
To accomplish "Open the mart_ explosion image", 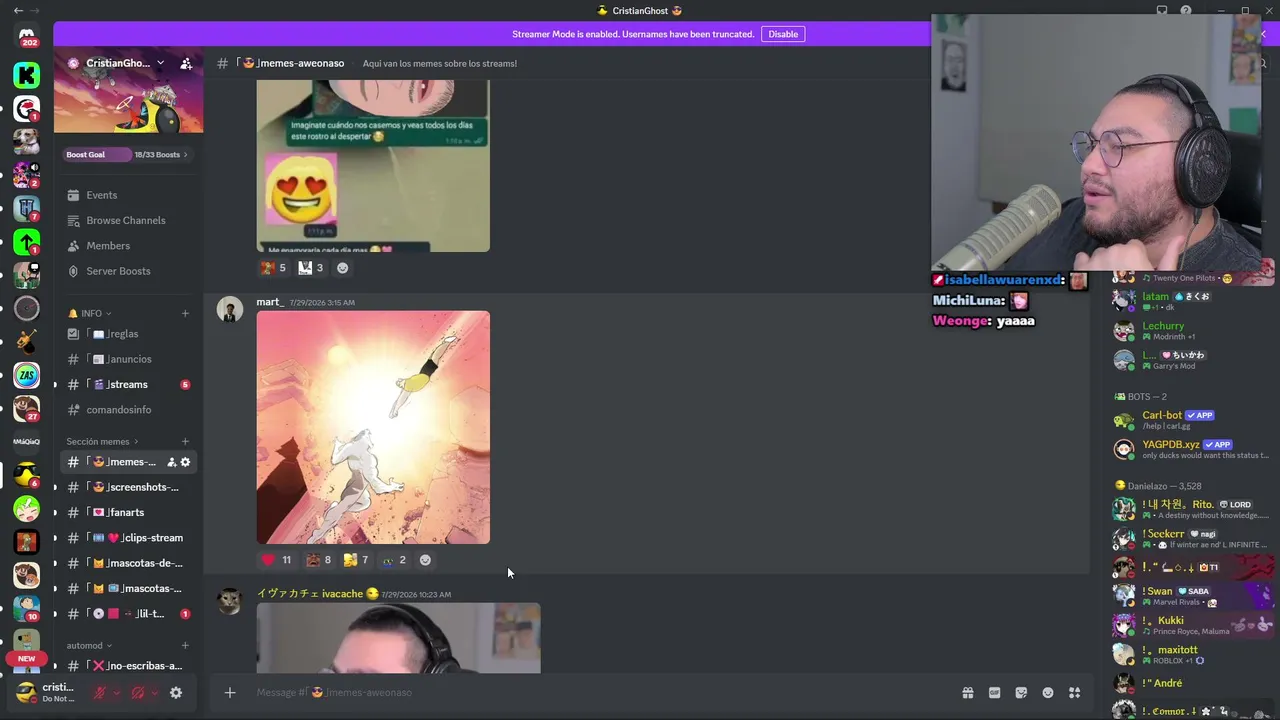I will (373, 427).
